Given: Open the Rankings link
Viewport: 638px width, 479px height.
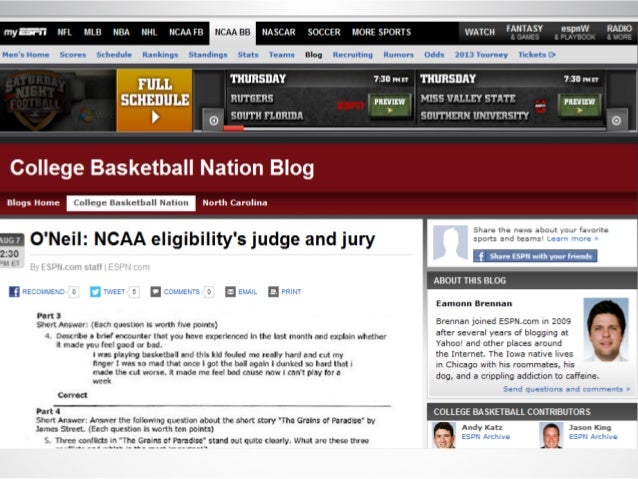Looking at the screenshot, I should point(160,55).
